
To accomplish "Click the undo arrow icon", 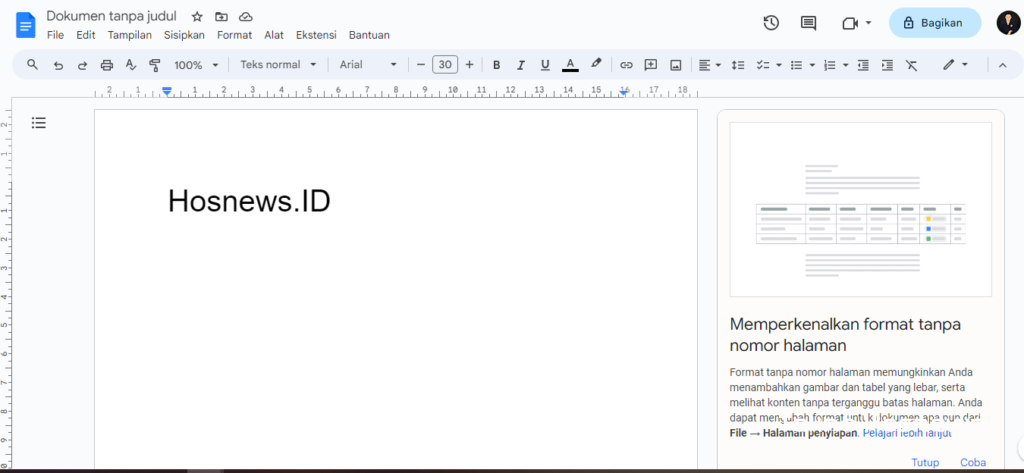I will [58, 65].
